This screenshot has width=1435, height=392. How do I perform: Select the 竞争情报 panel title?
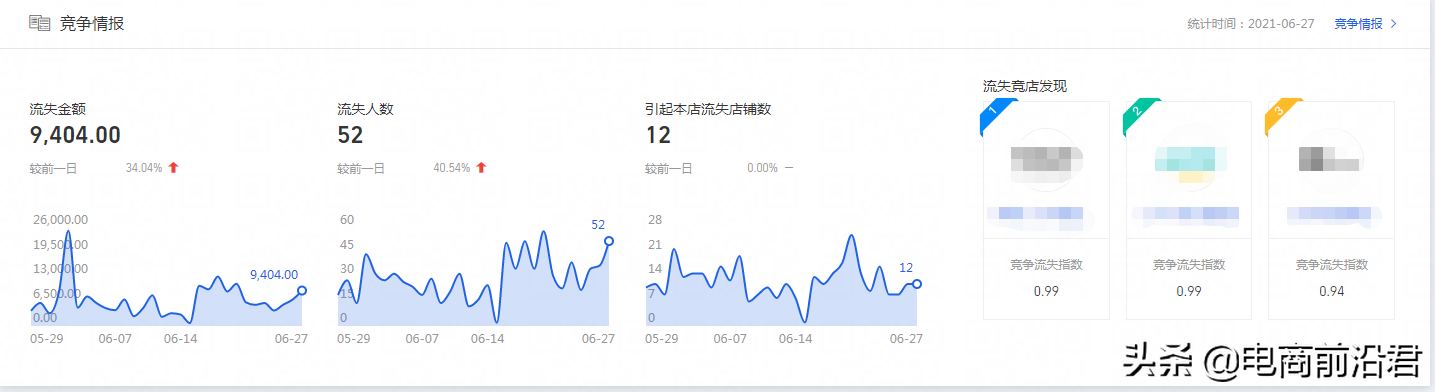tap(92, 23)
